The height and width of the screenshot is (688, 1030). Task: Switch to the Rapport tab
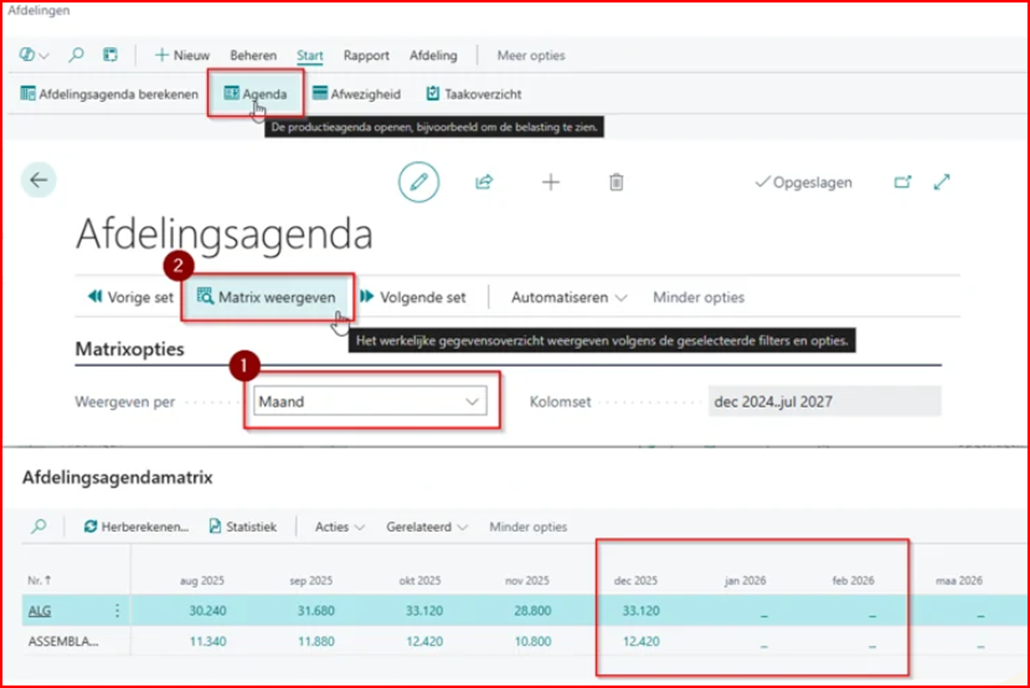tap(366, 55)
